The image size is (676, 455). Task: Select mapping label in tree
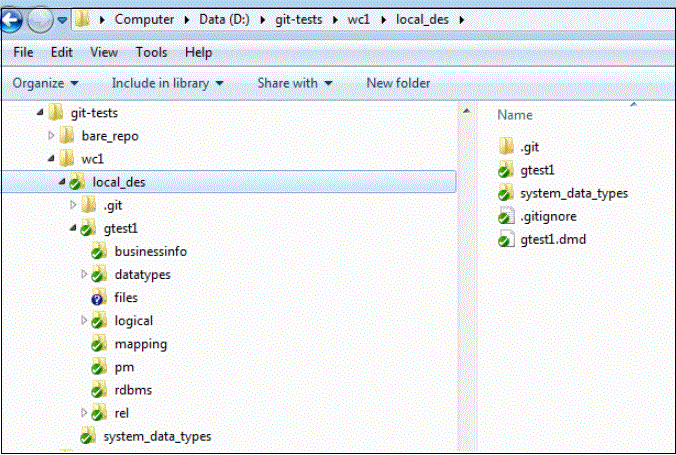coord(141,344)
